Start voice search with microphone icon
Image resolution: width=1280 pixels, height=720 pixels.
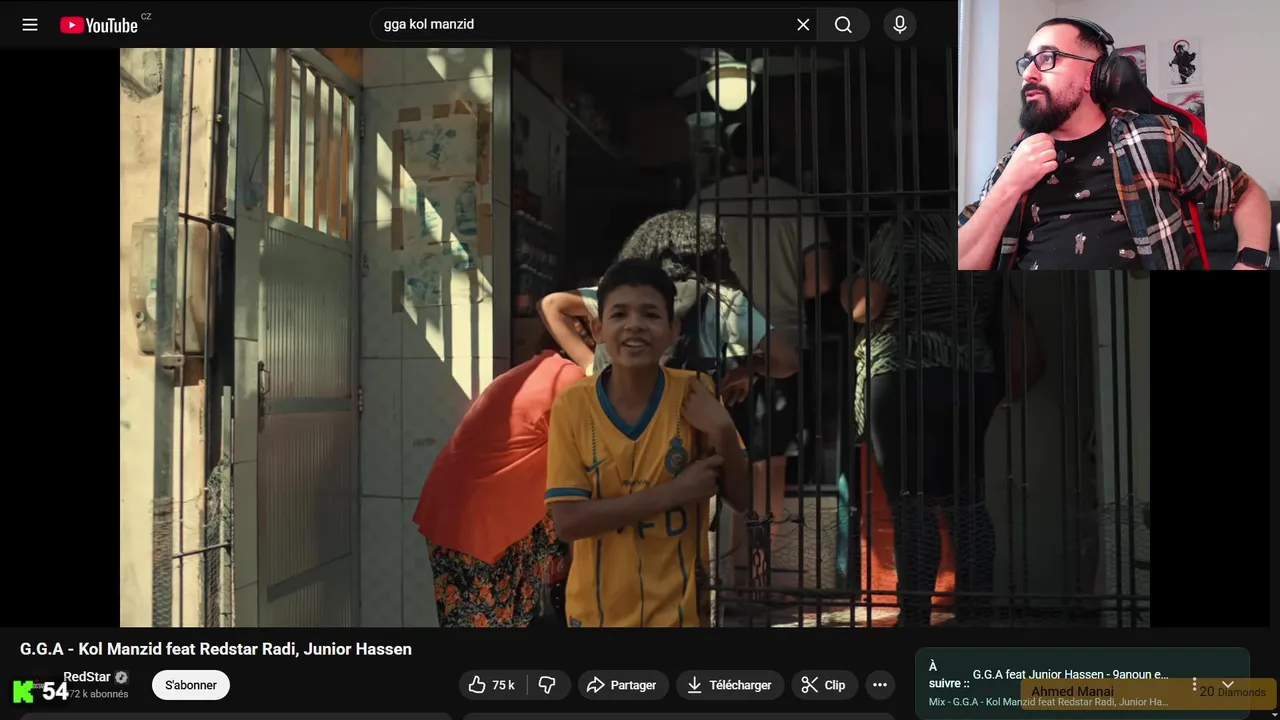coord(900,25)
